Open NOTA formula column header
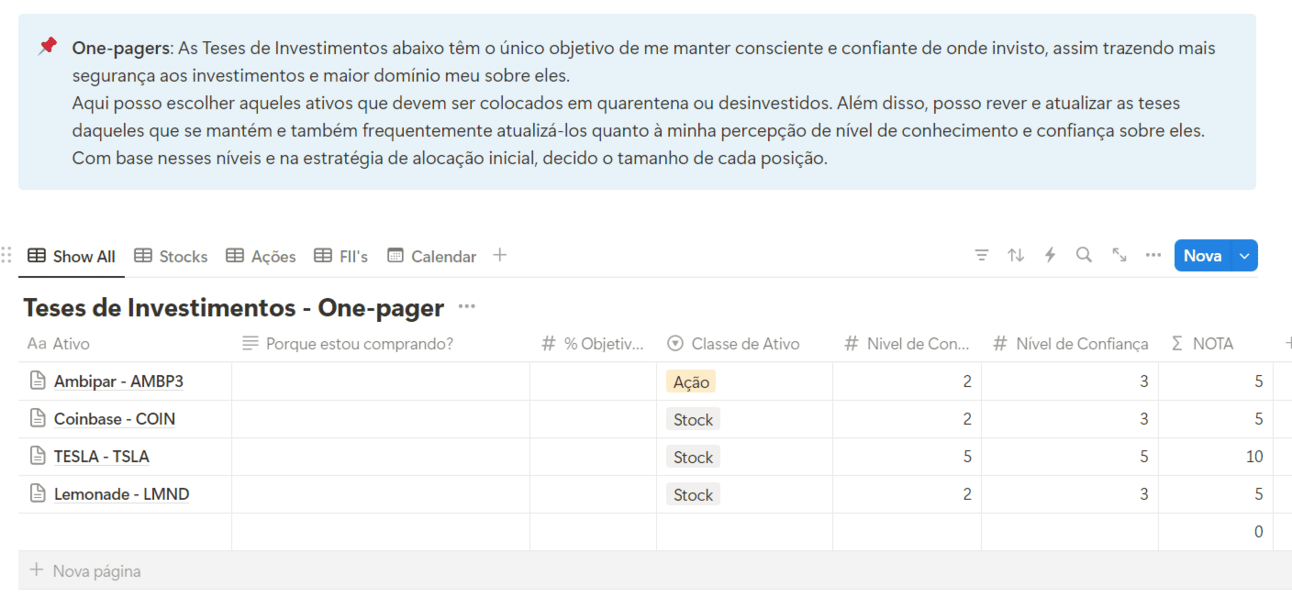1292x597 pixels. point(1216,343)
